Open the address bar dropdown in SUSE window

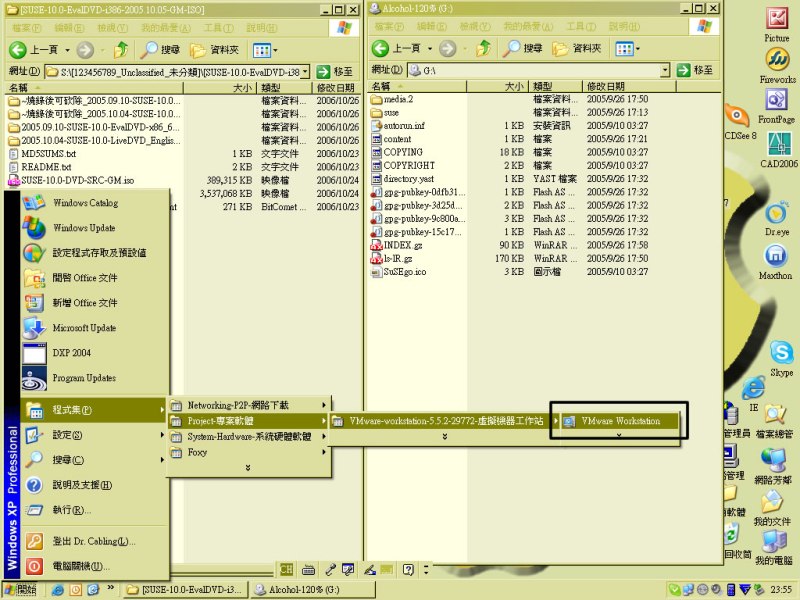(305, 71)
